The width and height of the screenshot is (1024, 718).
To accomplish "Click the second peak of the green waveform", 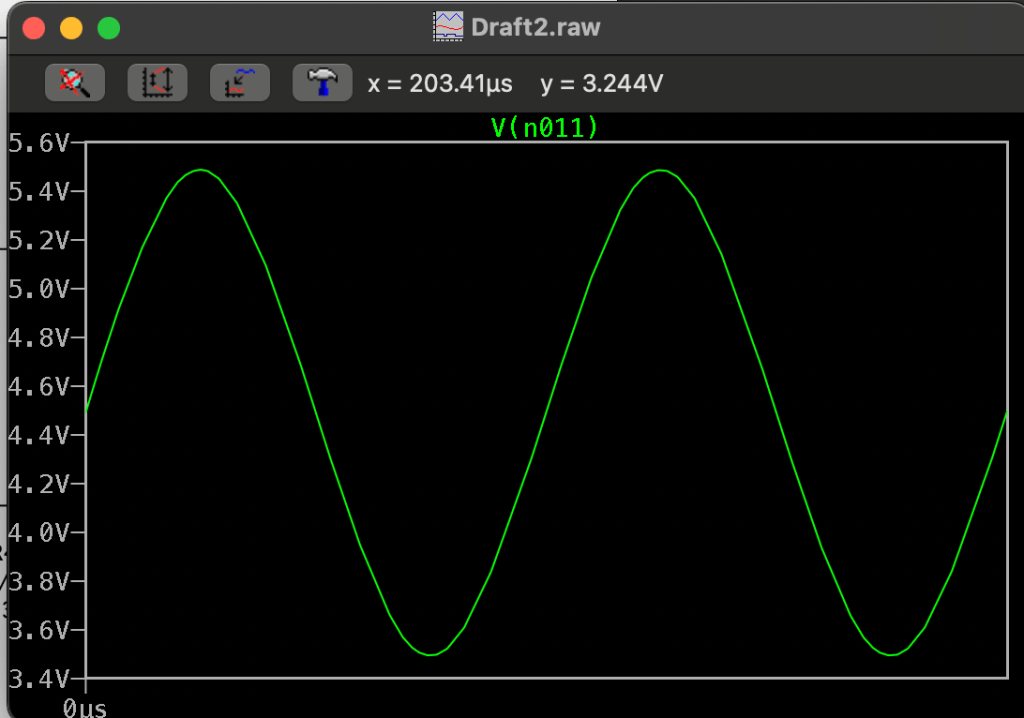I will click(661, 170).
